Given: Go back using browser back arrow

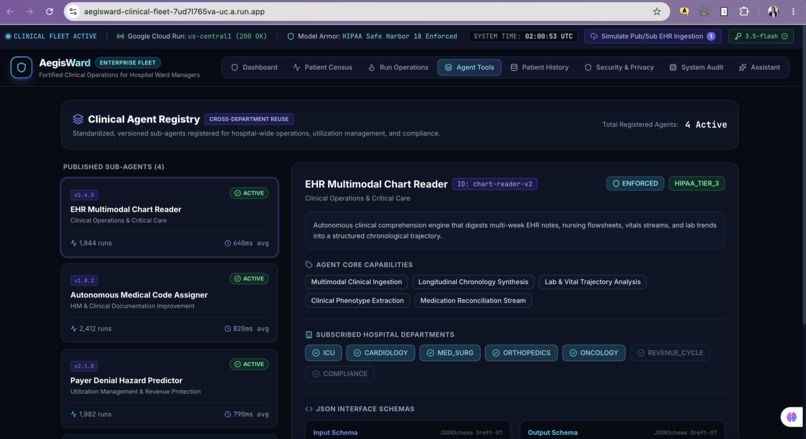Looking at the screenshot, I should [10, 11].
